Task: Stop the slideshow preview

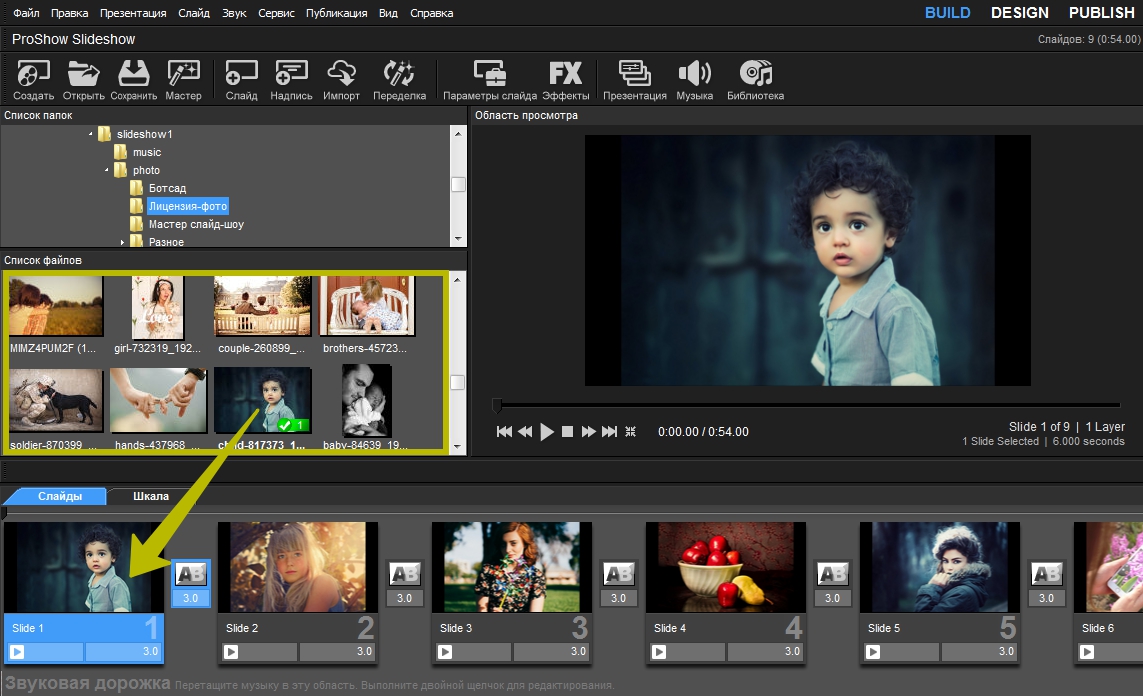Action: [567, 431]
